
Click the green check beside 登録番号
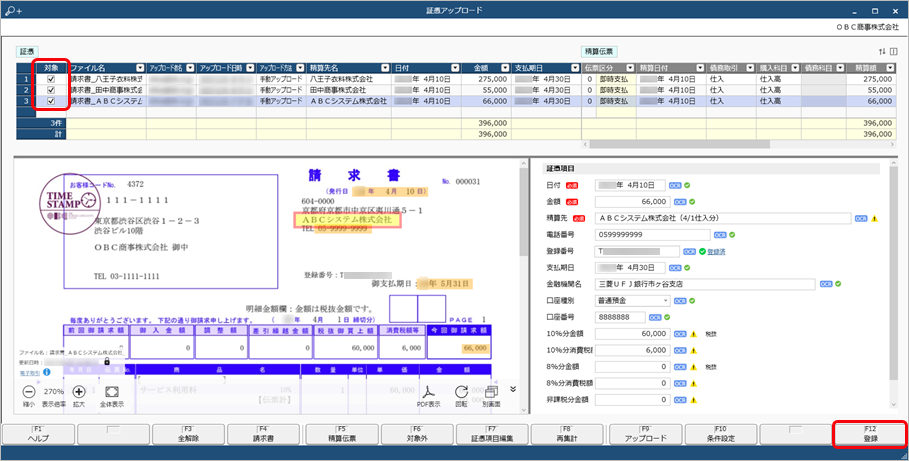click(x=702, y=252)
